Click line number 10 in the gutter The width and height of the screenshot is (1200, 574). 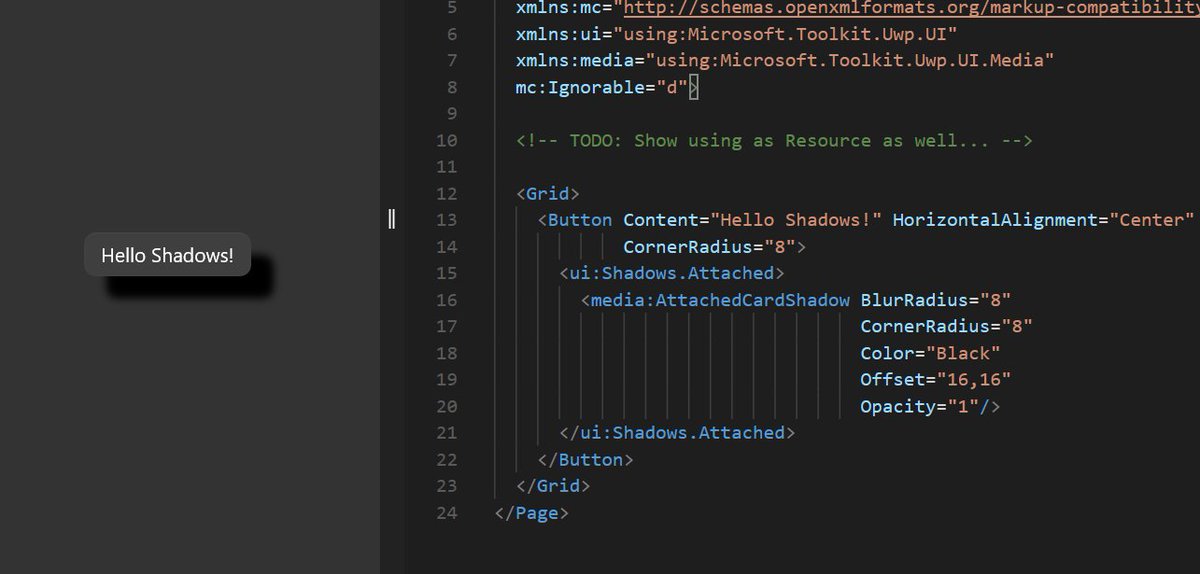[x=447, y=140]
